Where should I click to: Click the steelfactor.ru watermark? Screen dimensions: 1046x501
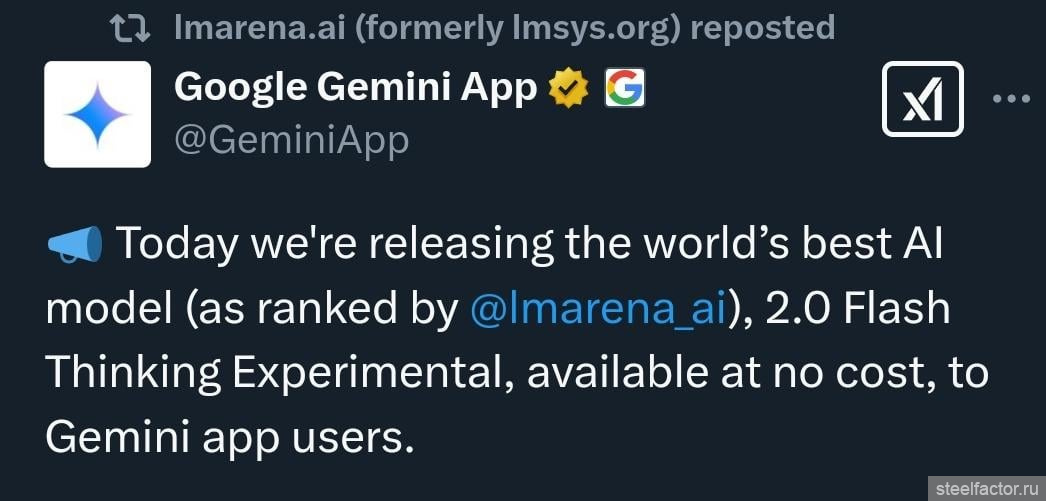click(x=985, y=488)
